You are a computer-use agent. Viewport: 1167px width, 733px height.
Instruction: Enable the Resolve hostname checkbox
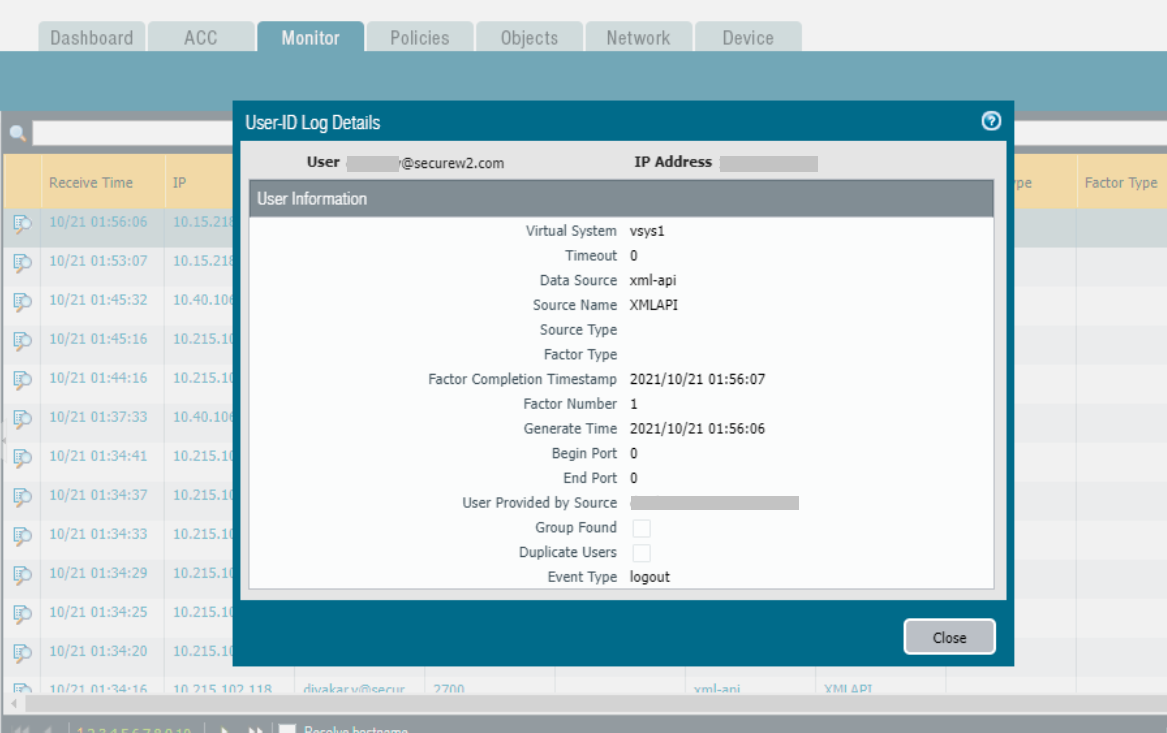[287, 729]
